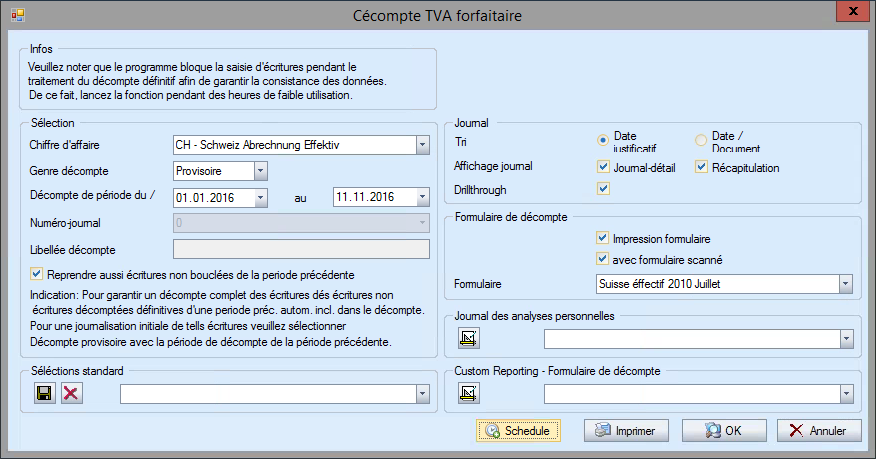This screenshot has width=876, height=459.
Task: Click the red X delete selection icon
Action: tap(70, 395)
